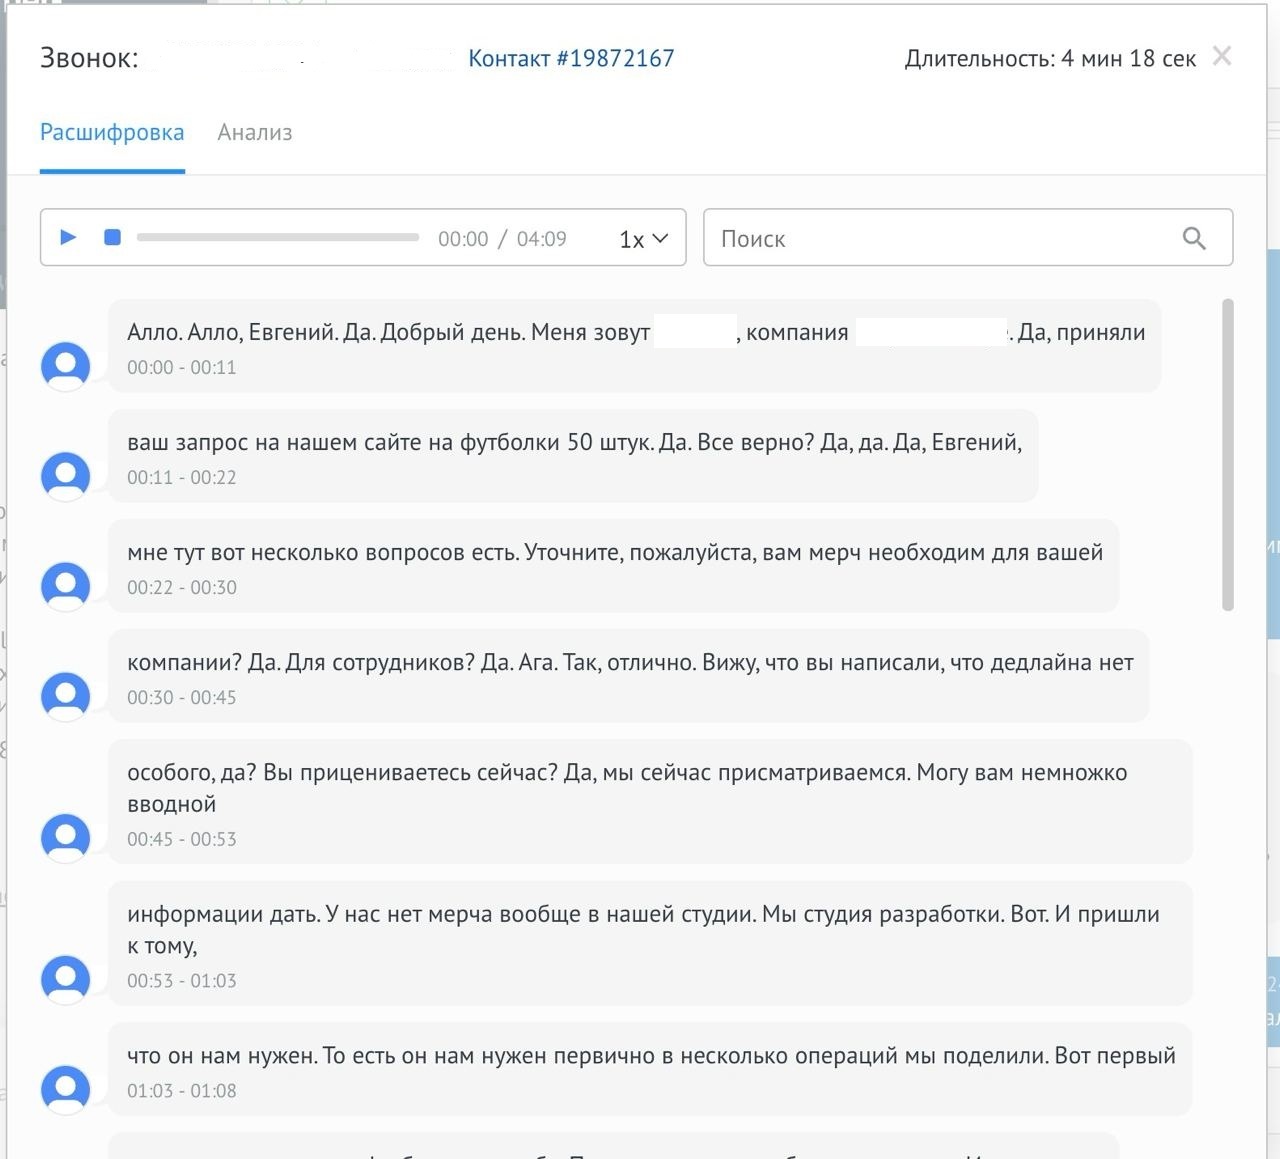Click the 00:00 / 04:09 playback time
The image size is (1280, 1159).
[502, 239]
